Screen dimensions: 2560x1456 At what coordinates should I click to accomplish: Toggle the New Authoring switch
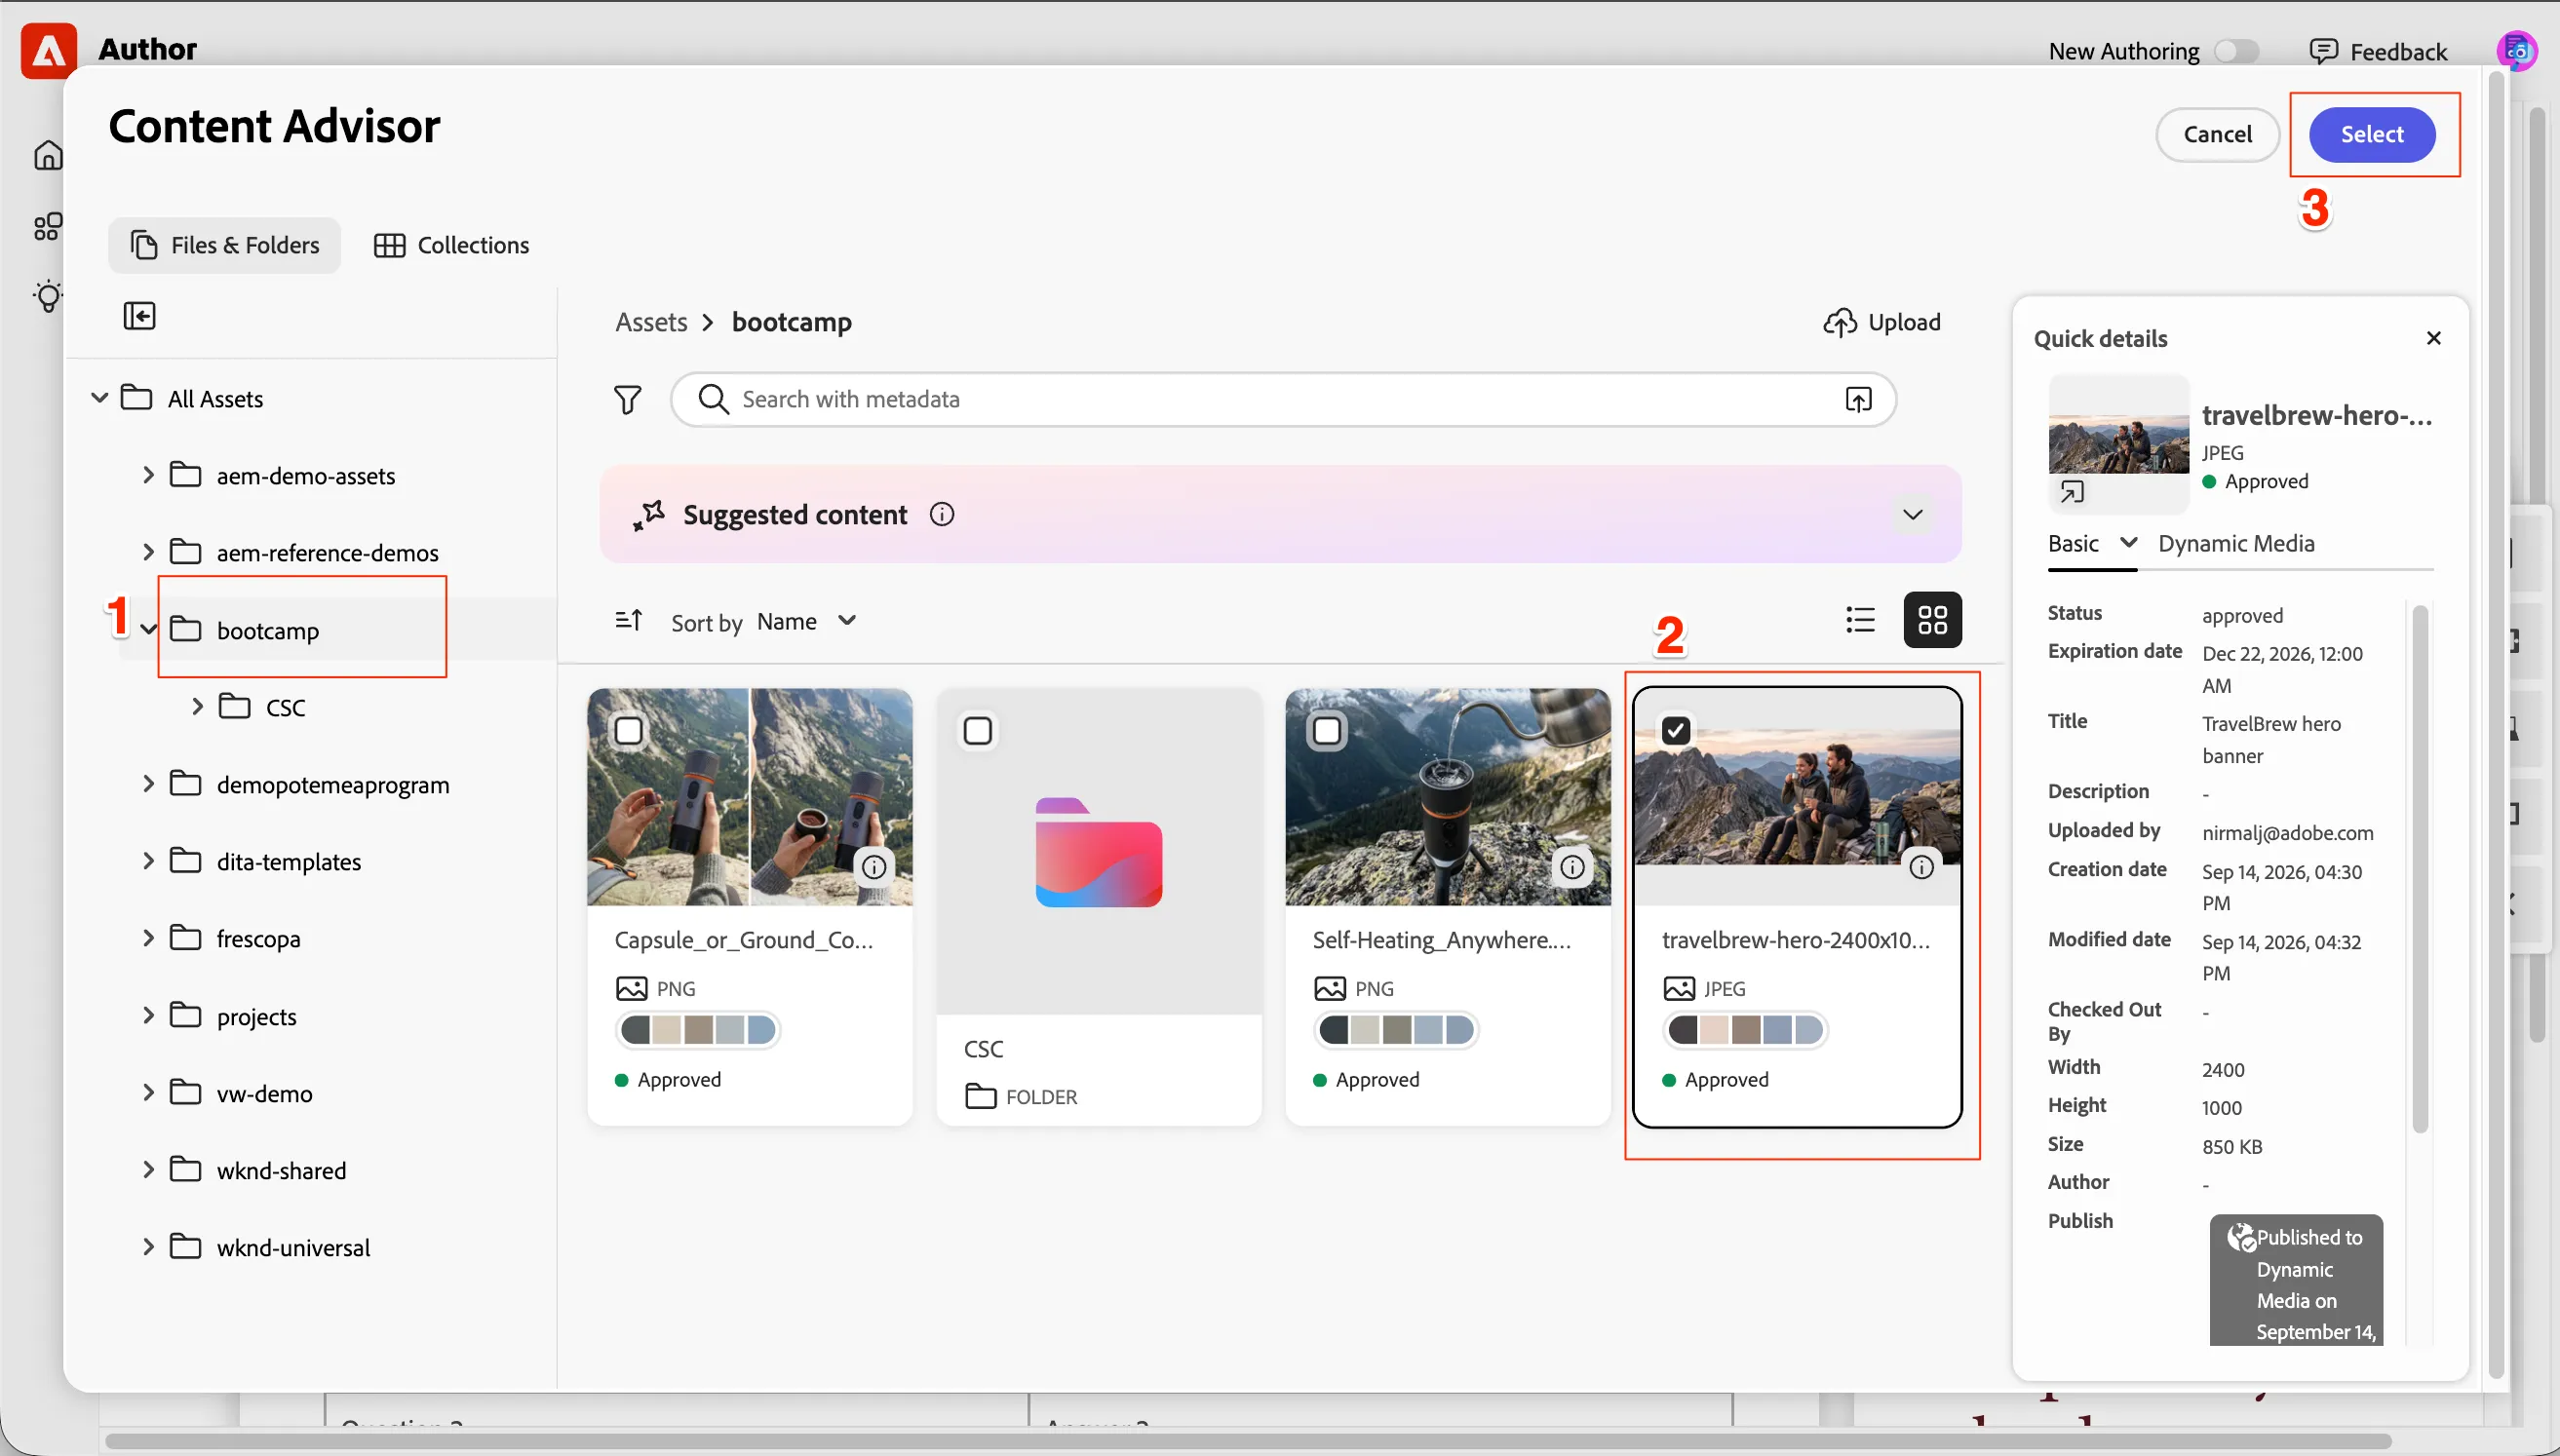pos(2237,51)
